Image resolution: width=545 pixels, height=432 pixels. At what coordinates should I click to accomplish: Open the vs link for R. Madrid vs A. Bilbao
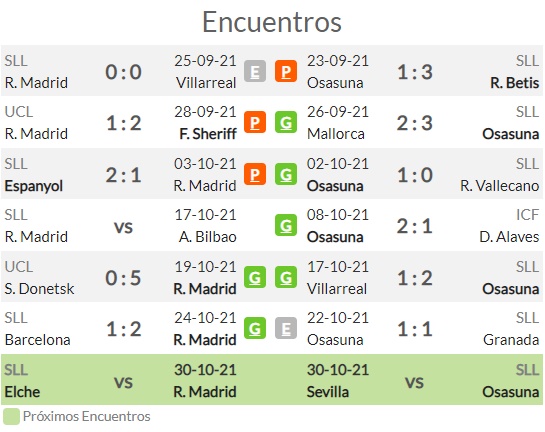[x=123, y=228]
